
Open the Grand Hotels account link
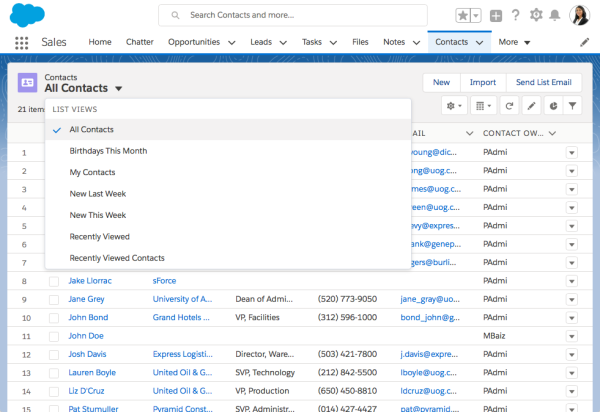click(x=181, y=318)
